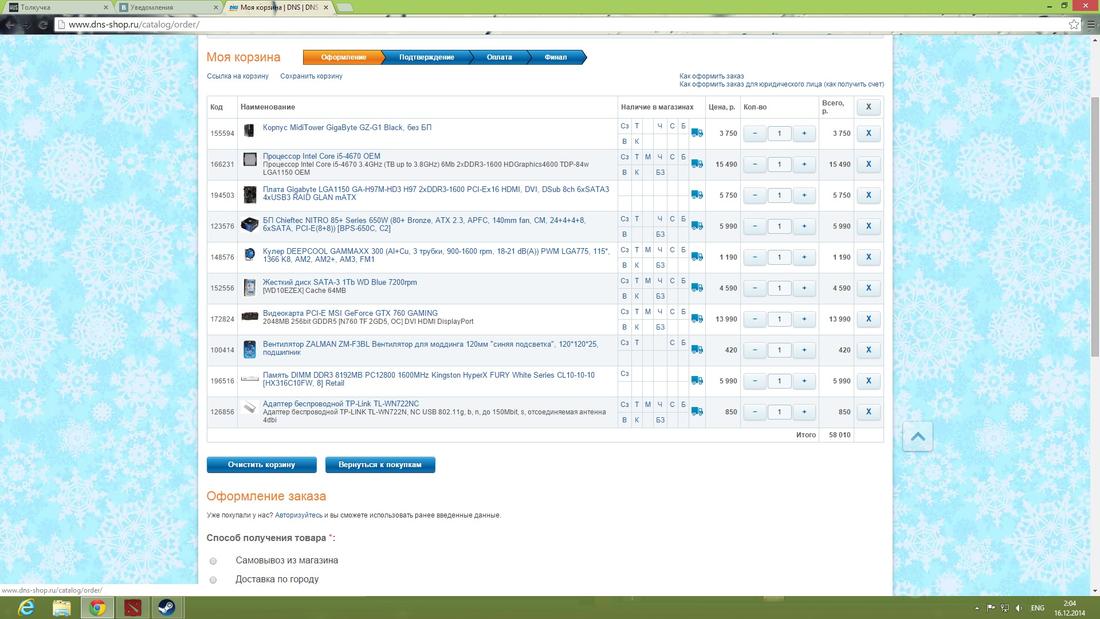The width and height of the screenshot is (1100, 619).
Task: Click the browser address bar
Action: 561,25
